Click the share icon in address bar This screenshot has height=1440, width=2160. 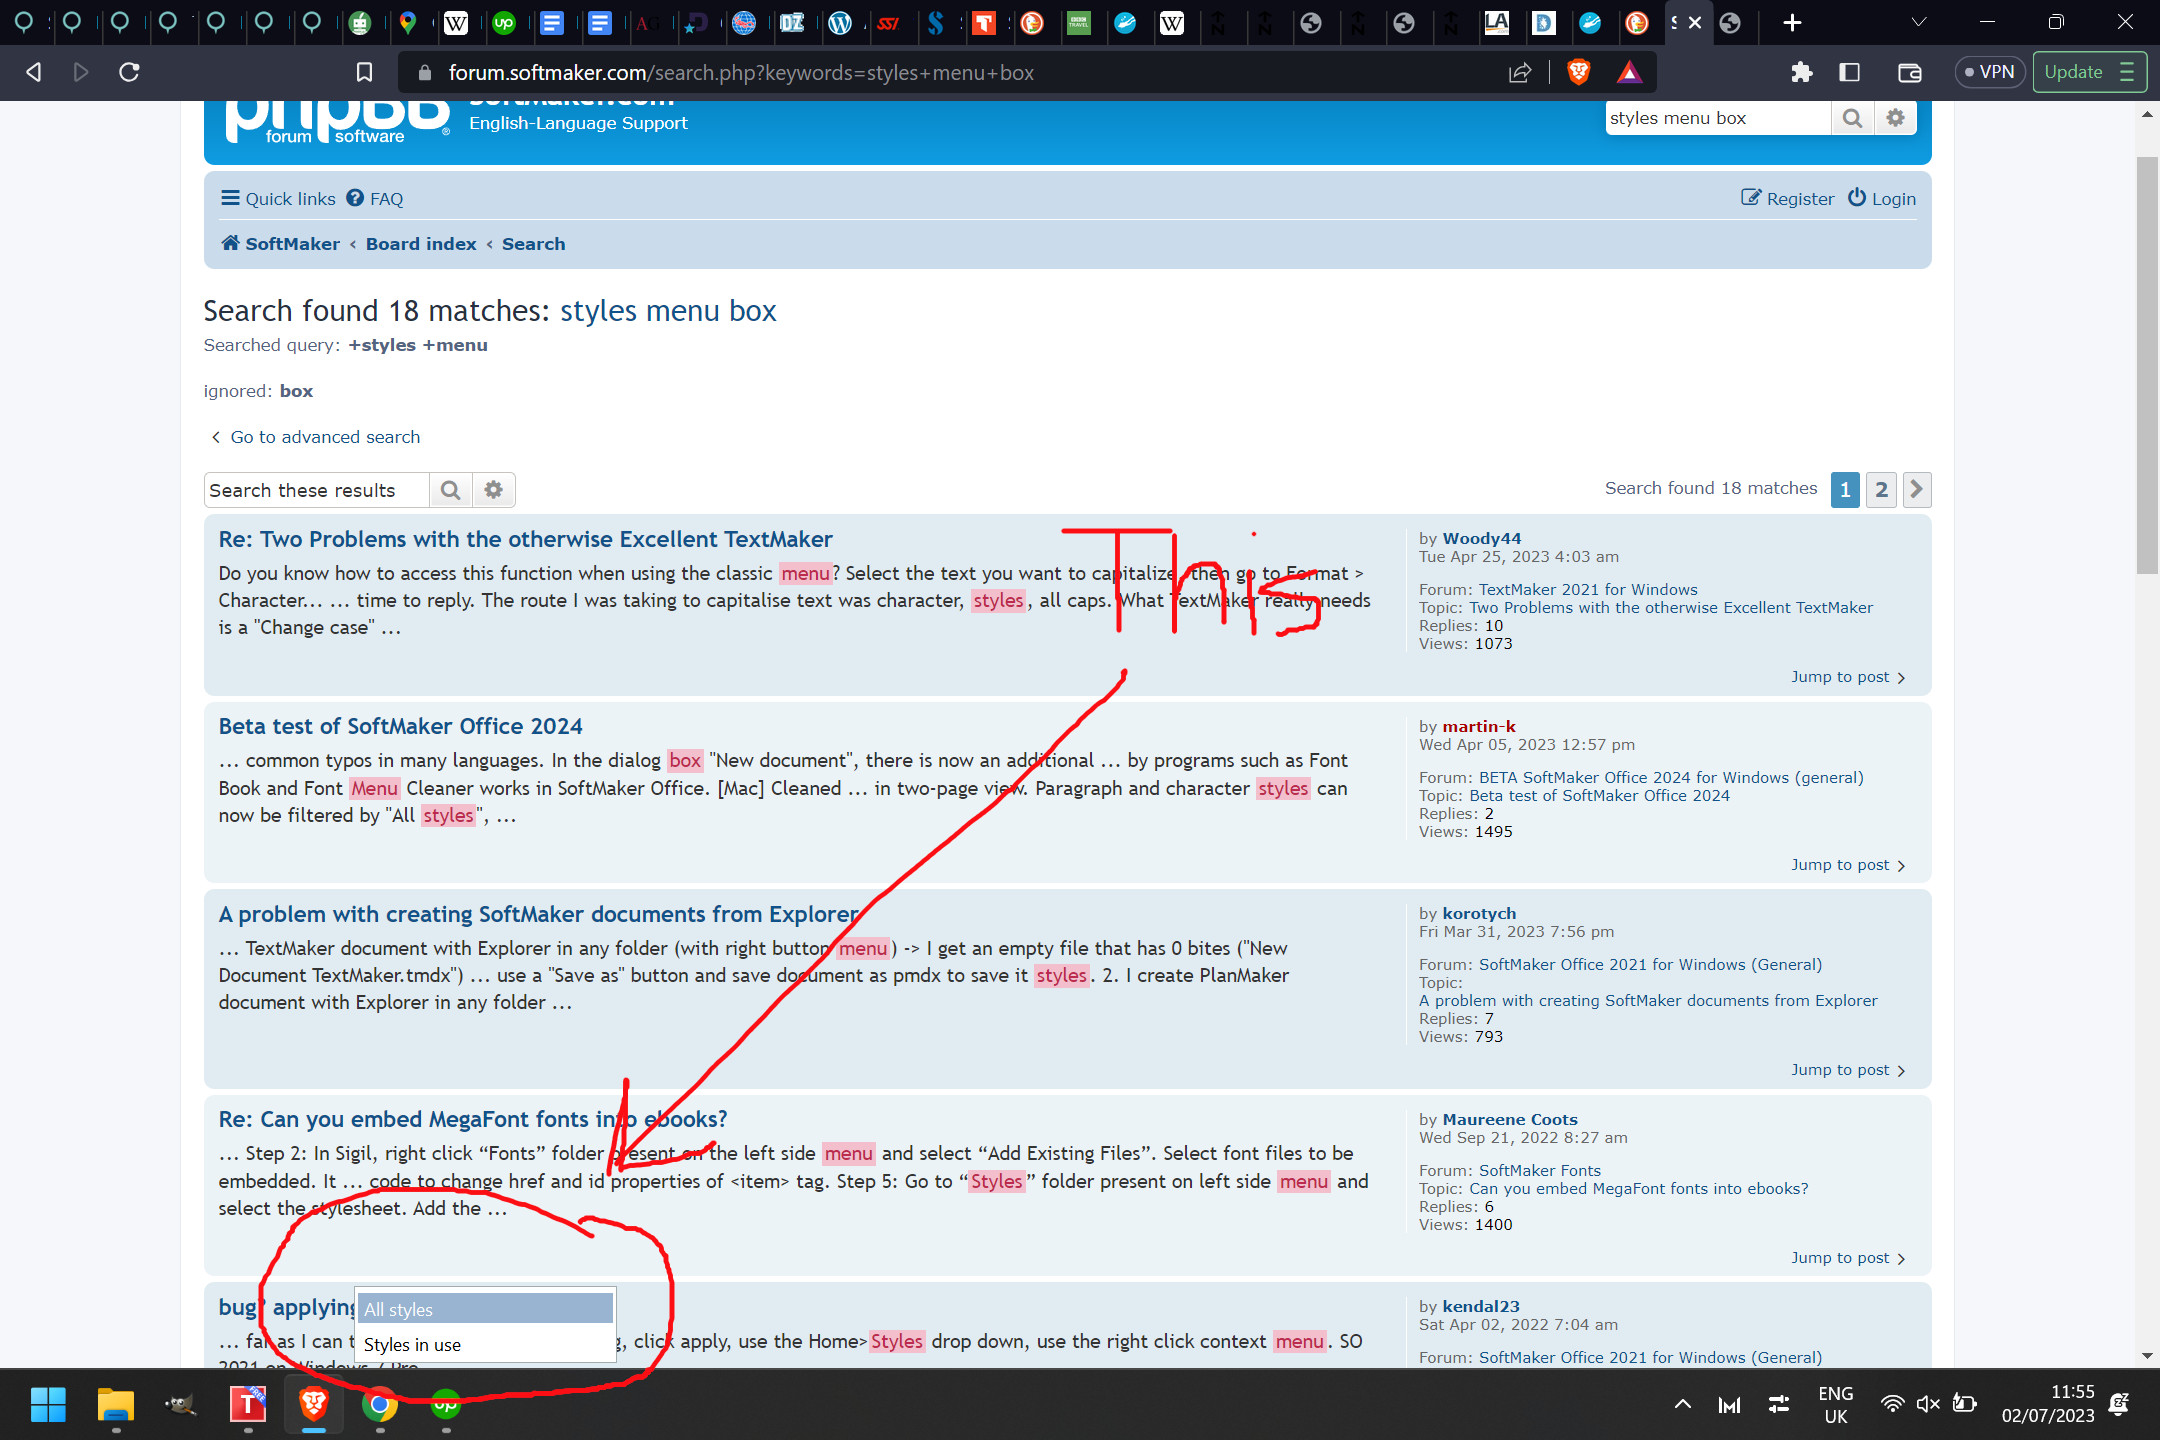[x=1520, y=72]
